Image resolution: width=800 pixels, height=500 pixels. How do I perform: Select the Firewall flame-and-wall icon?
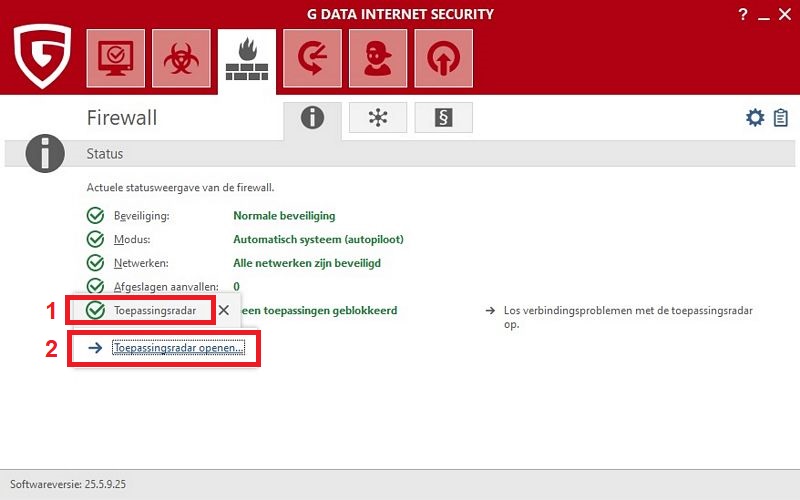[x=247, y=59]
